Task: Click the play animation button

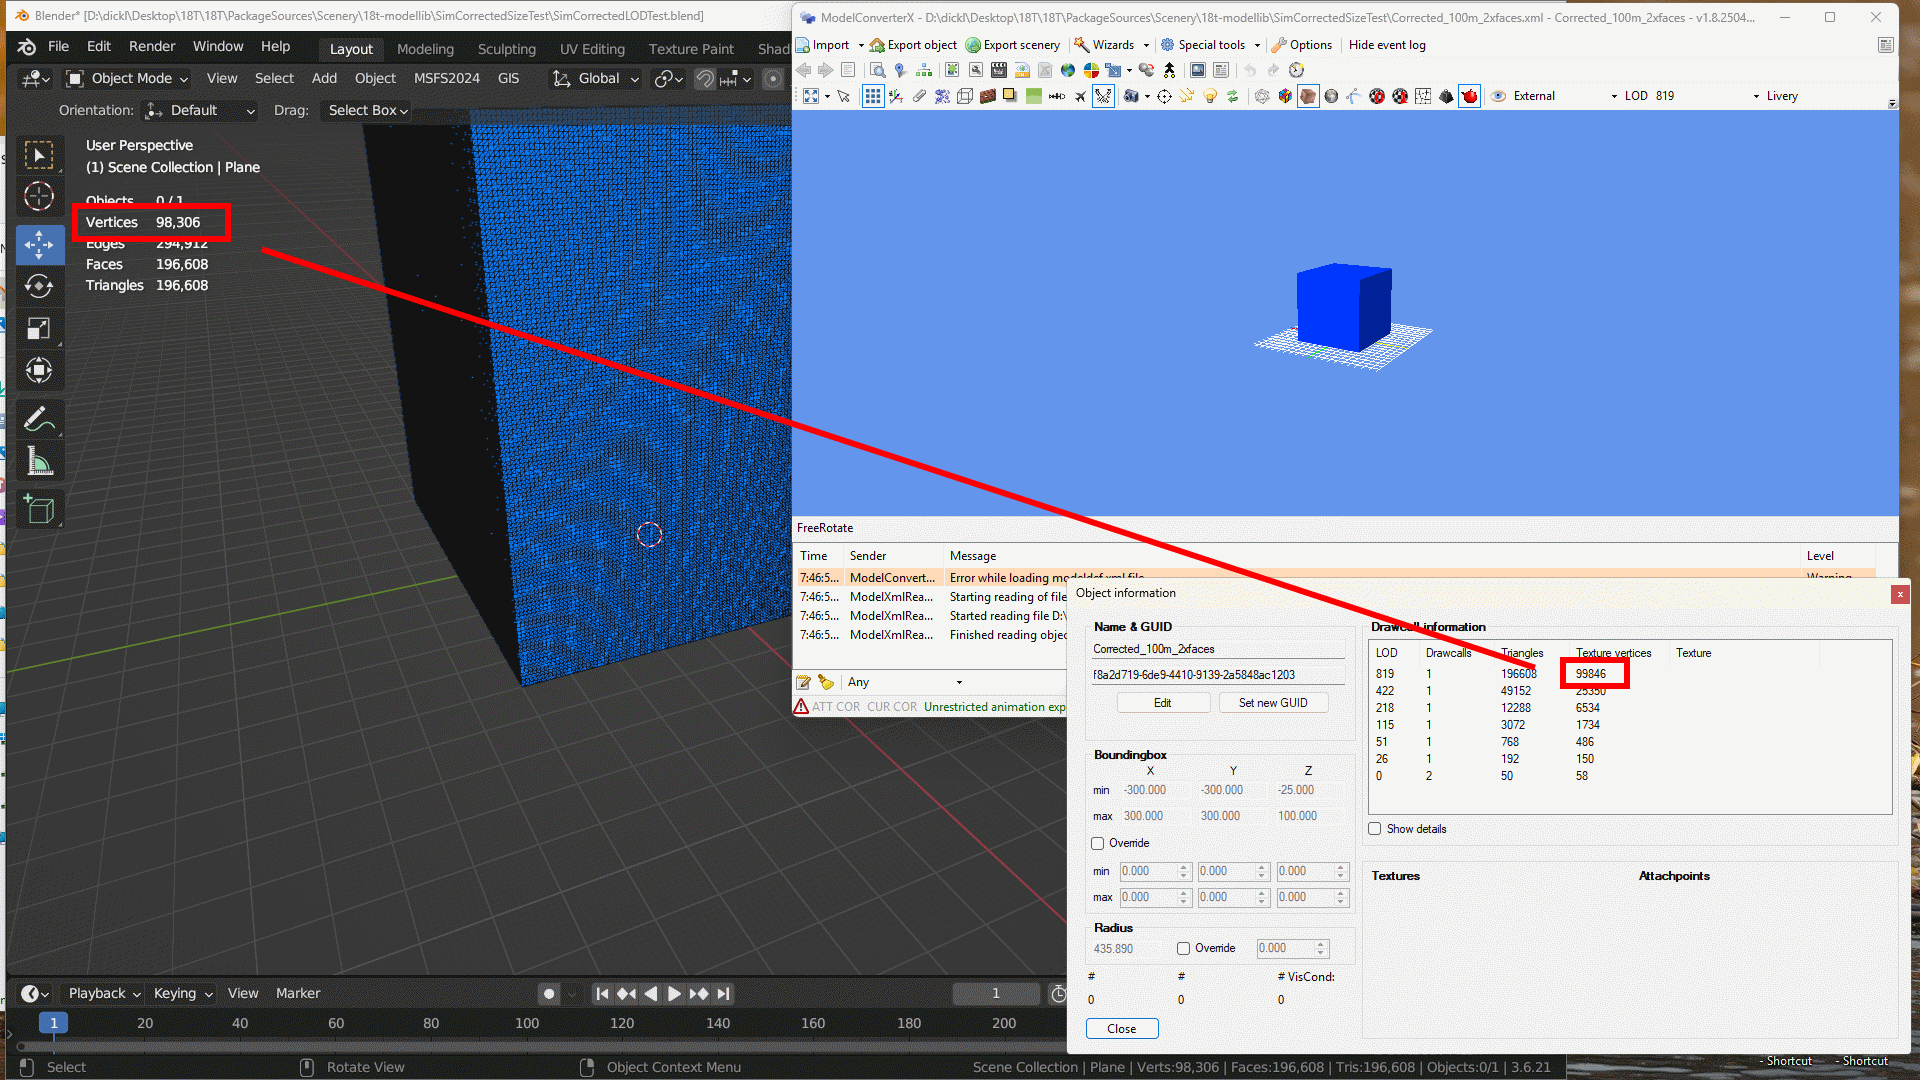Action: click(674, 993)
